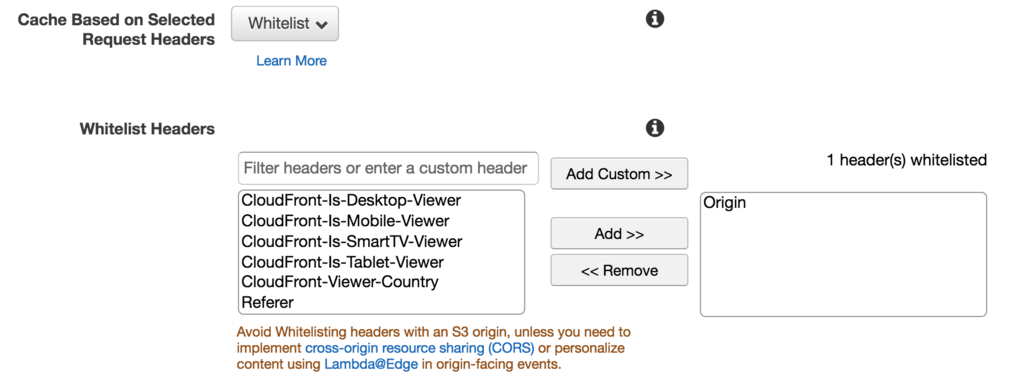Click the Add >> button
Image resolution: width=1024 pixels, height=386 pixels.
pyautogui.click(x=619, y=234)
